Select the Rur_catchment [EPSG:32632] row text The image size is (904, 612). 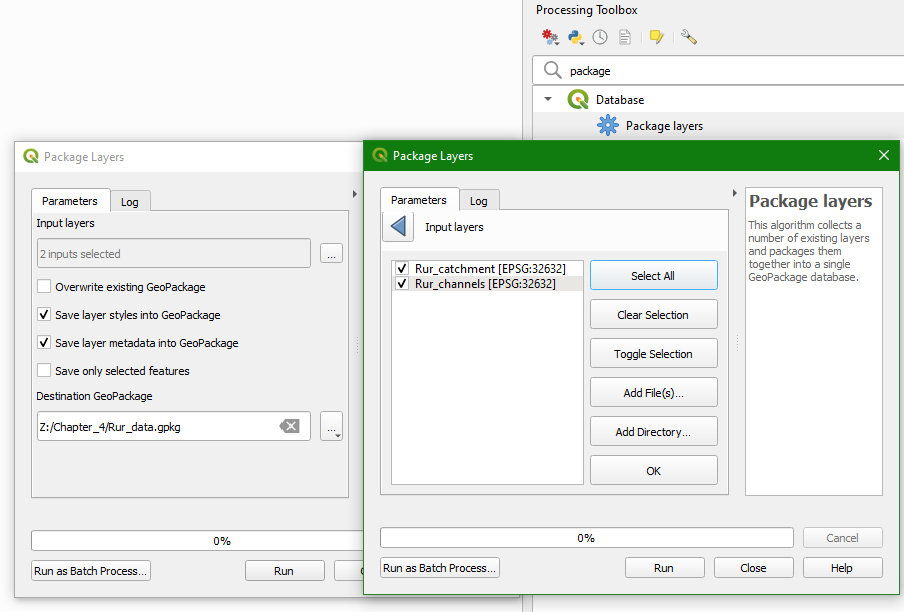tap(490, 269)
